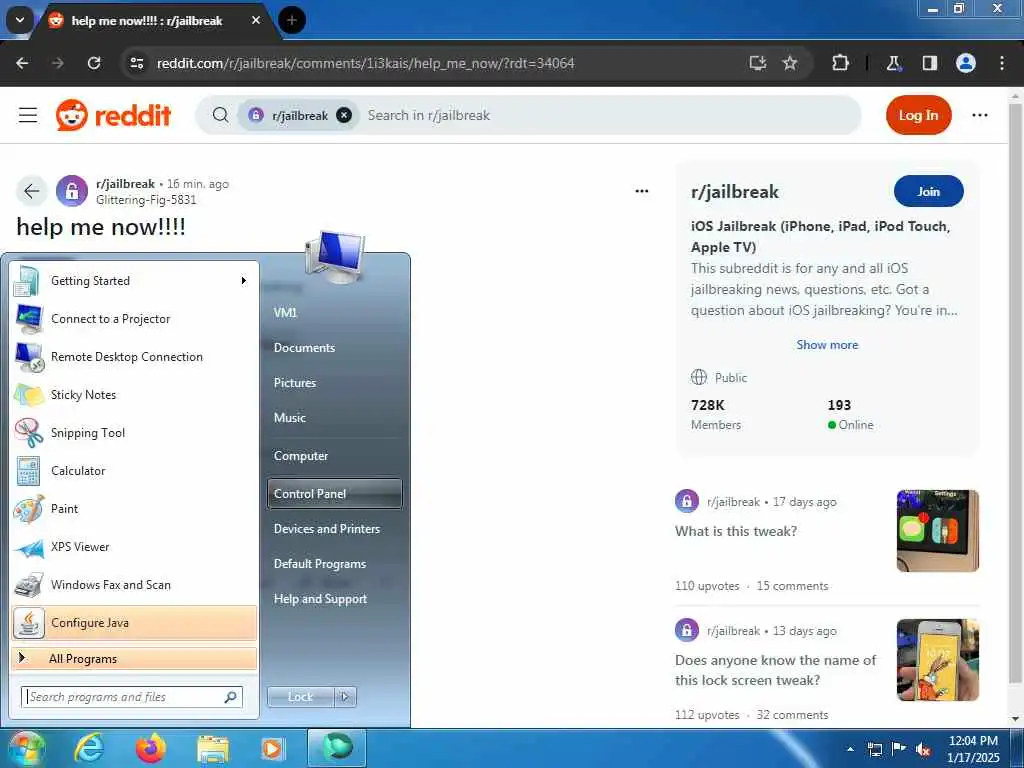Open Getting Started in Start menu
Viewport: 1024px width, 768px height.
pos(134,281)
